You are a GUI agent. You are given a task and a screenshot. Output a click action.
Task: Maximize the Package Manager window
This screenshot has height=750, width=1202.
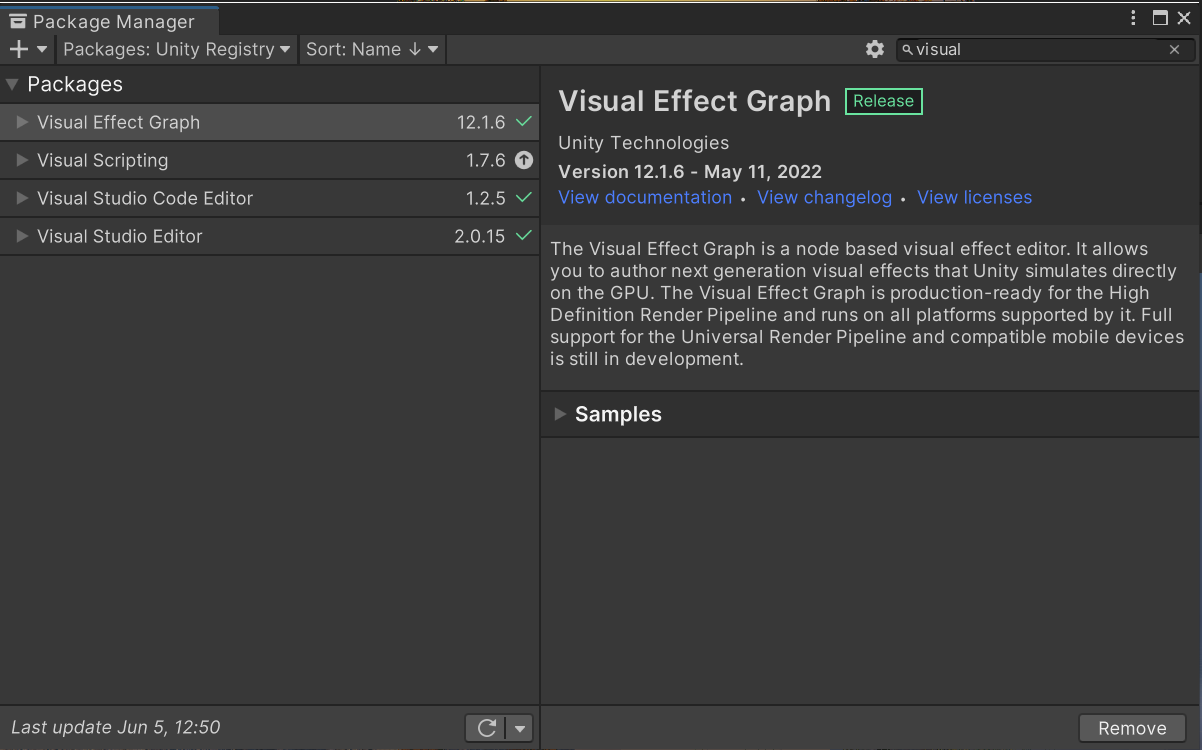1160,18
